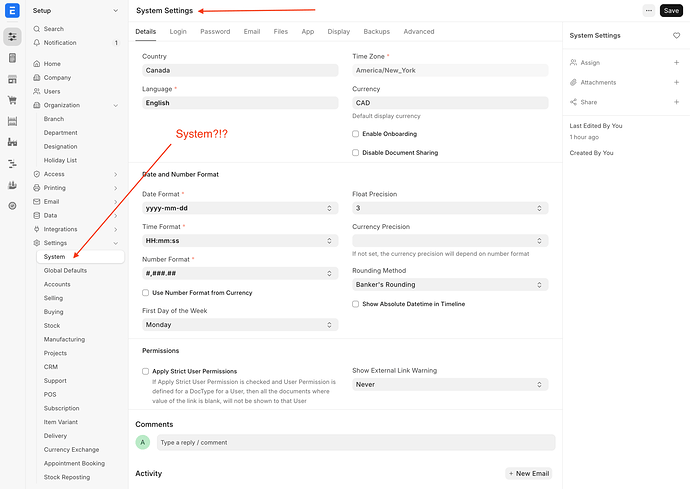Click the gear icon beside Settings

[x=37, y=243]
